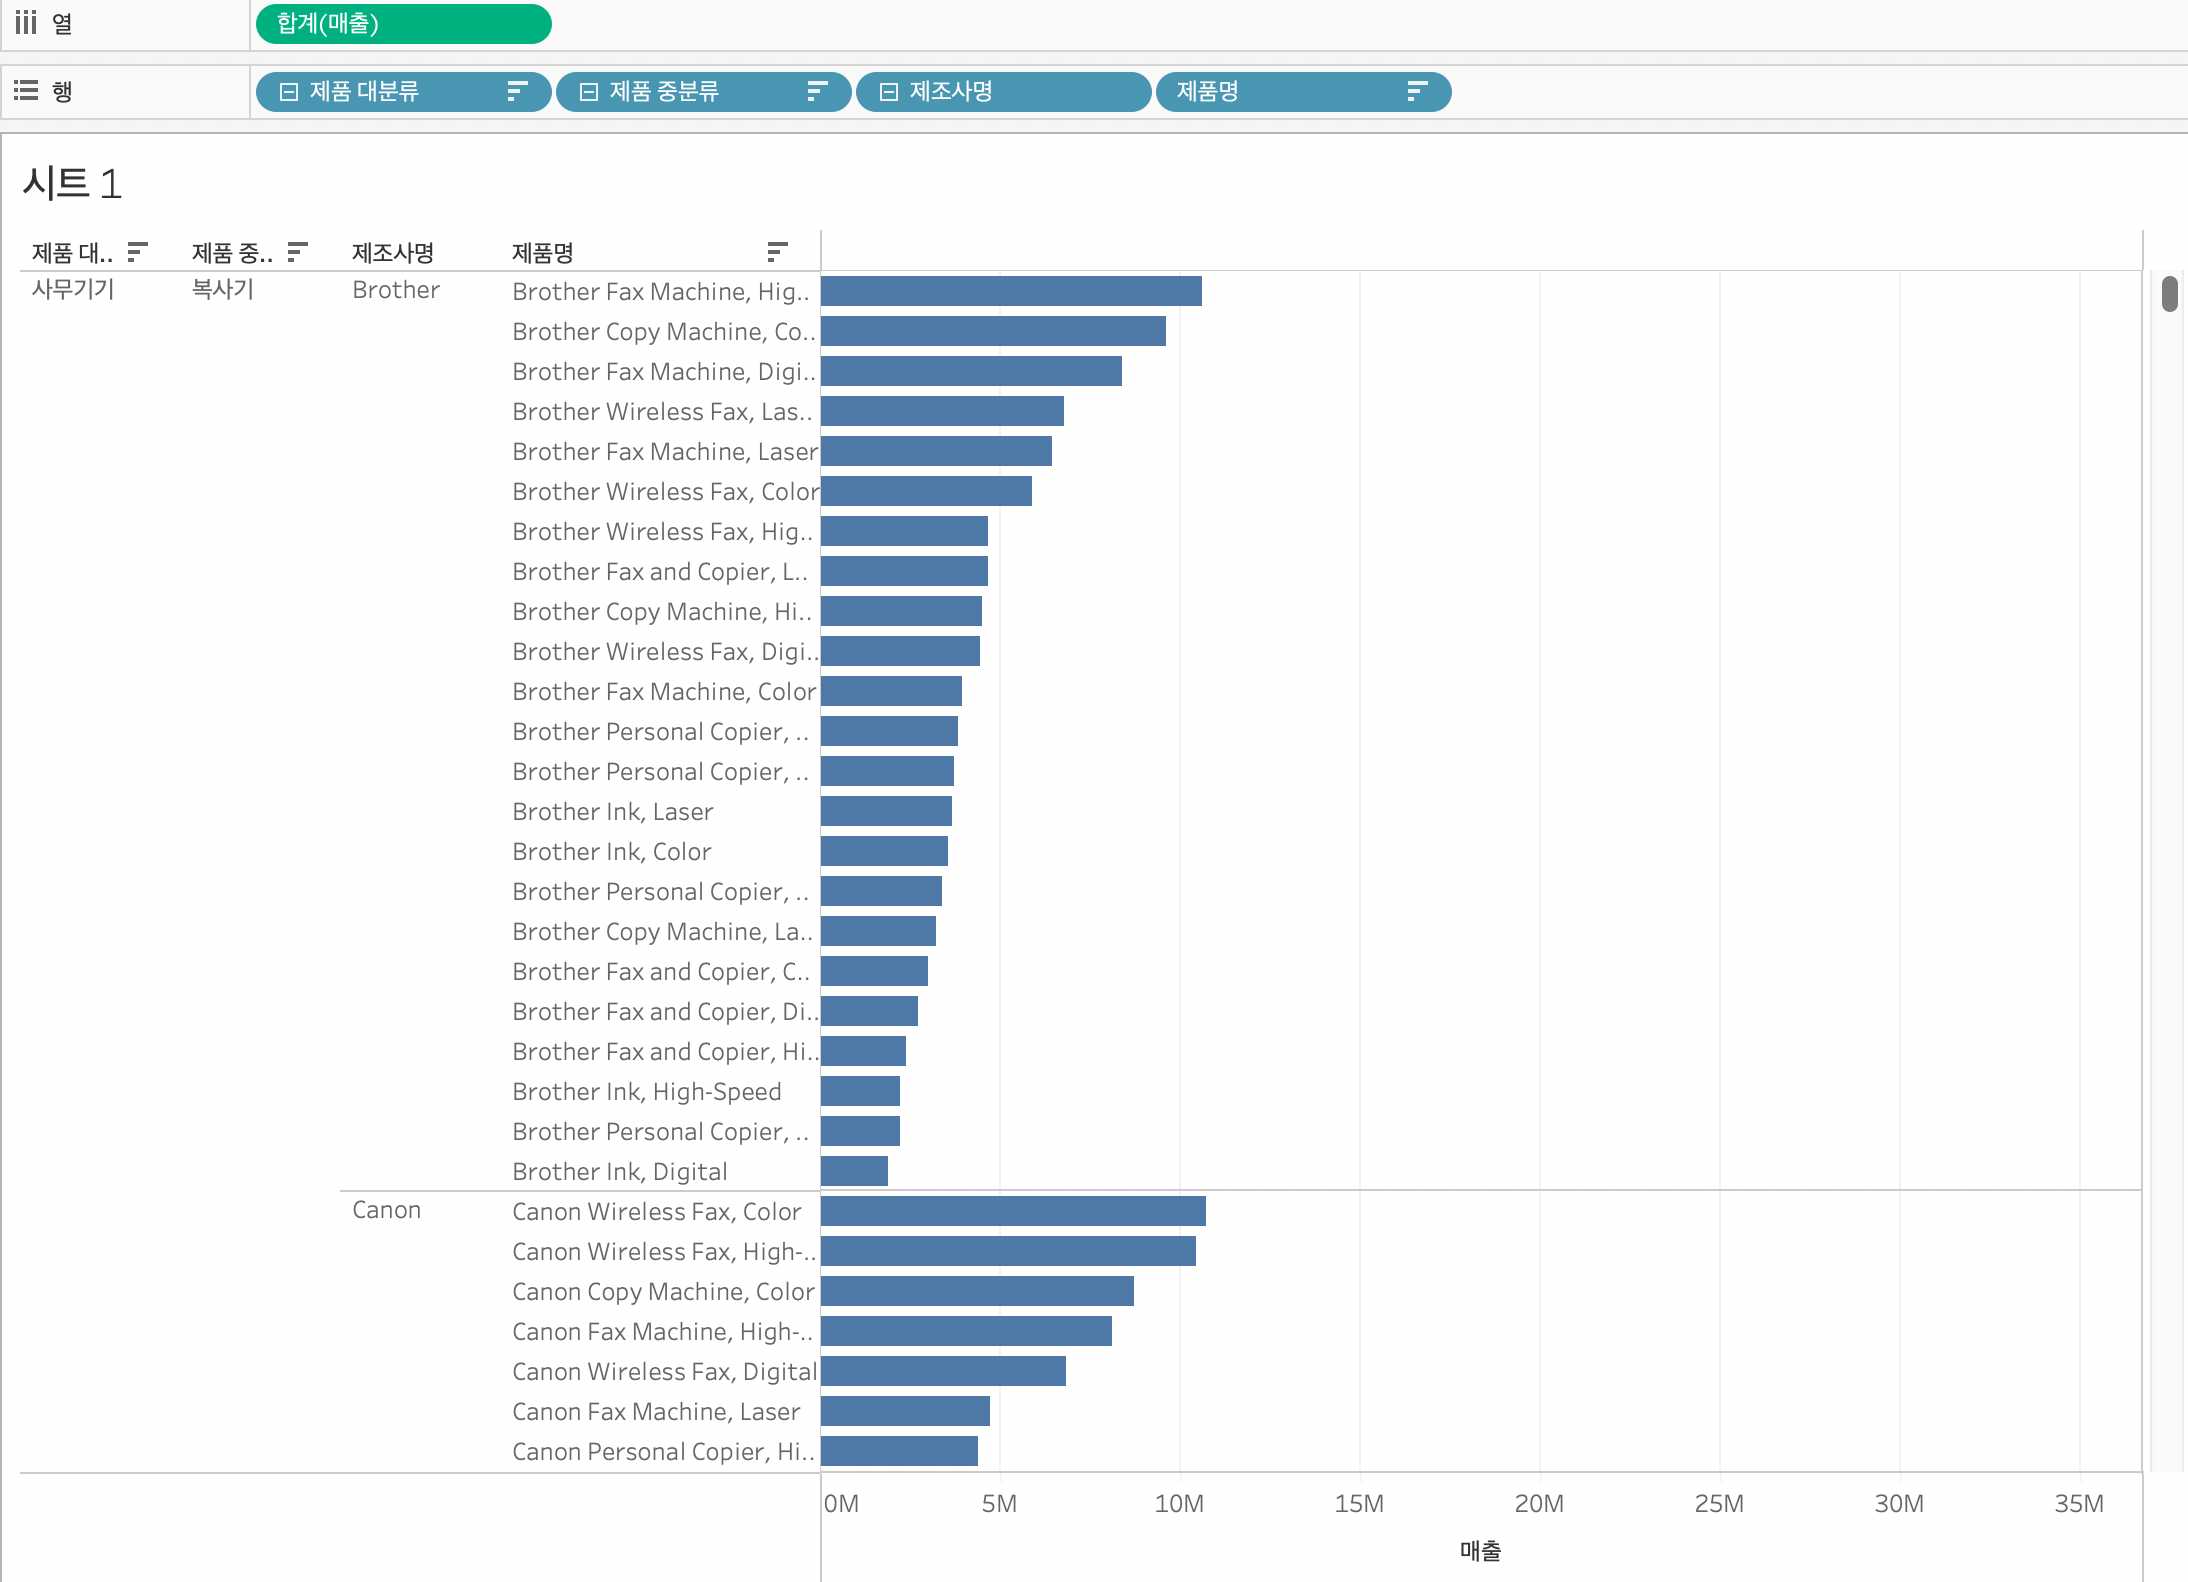
Task: Click the 20M axis tick label
Action: tap(1539, 1503)
